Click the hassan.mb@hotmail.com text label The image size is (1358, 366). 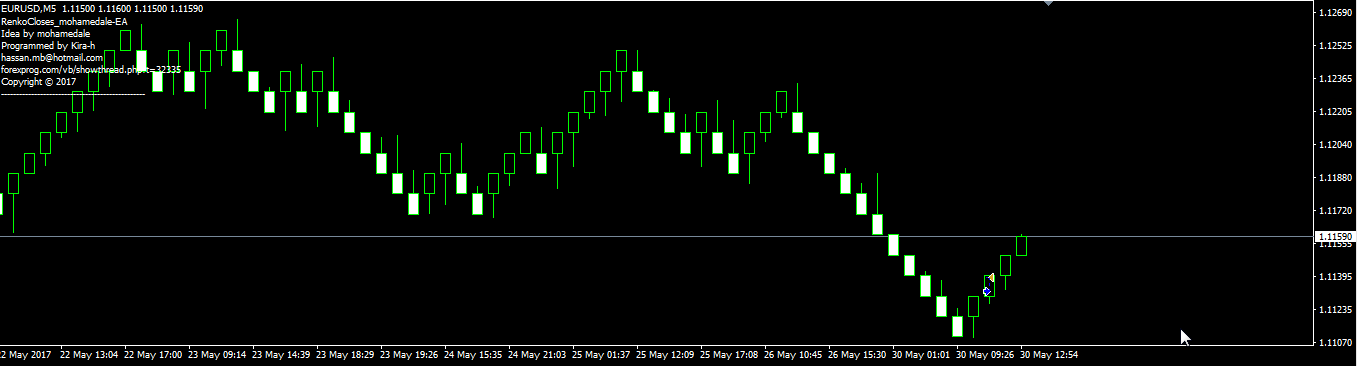(52, 58)
